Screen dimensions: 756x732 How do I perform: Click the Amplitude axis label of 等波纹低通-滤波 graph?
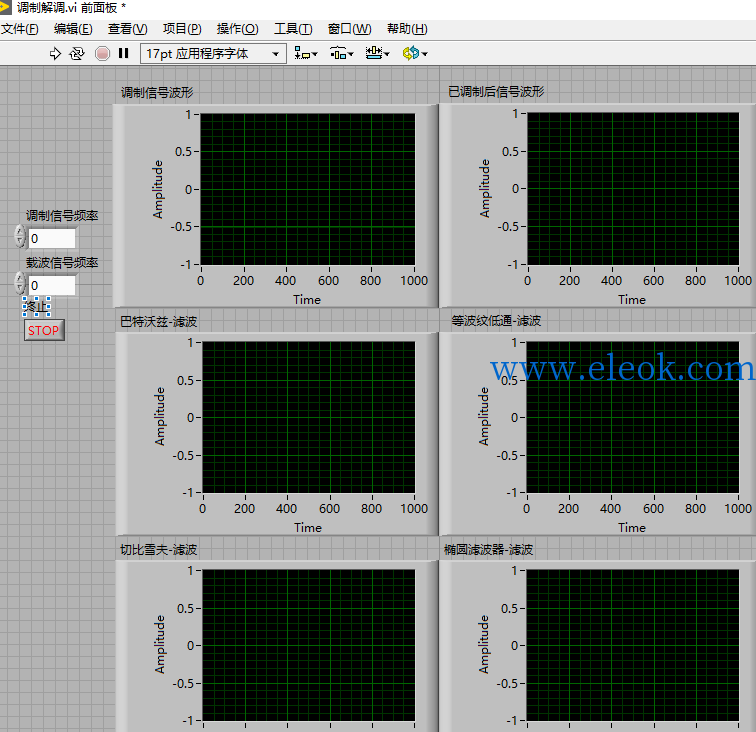tap(484, 416)
